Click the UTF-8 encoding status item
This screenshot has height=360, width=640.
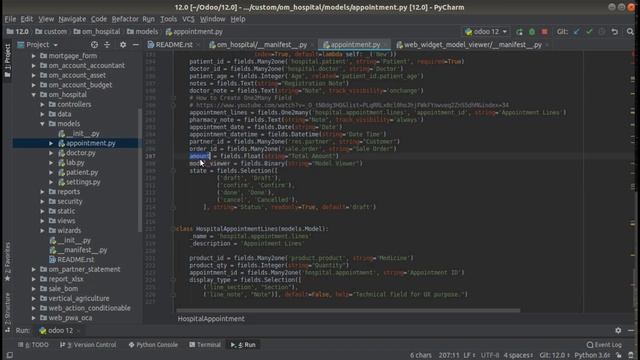point(490,356)
